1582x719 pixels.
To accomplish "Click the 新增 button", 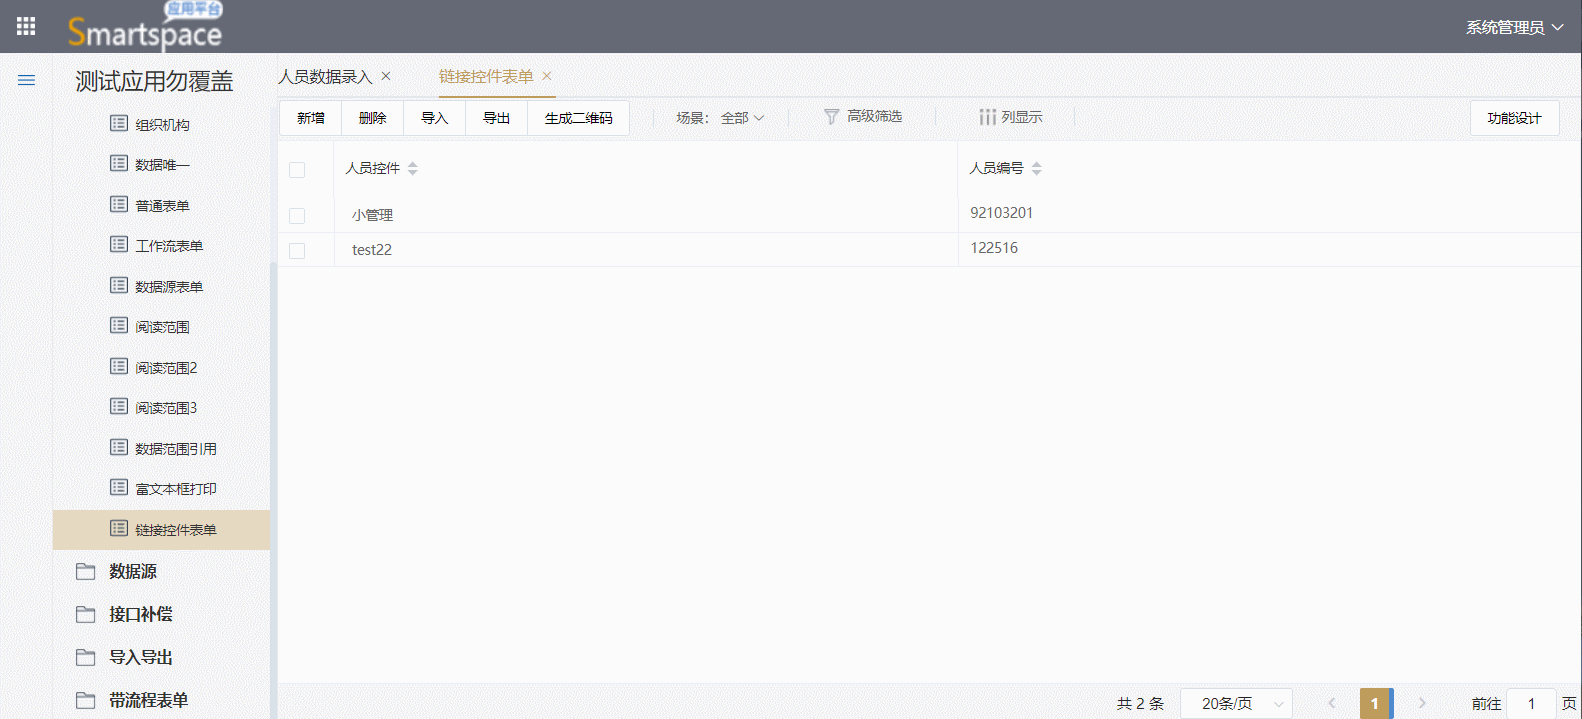I will point(311,118).
